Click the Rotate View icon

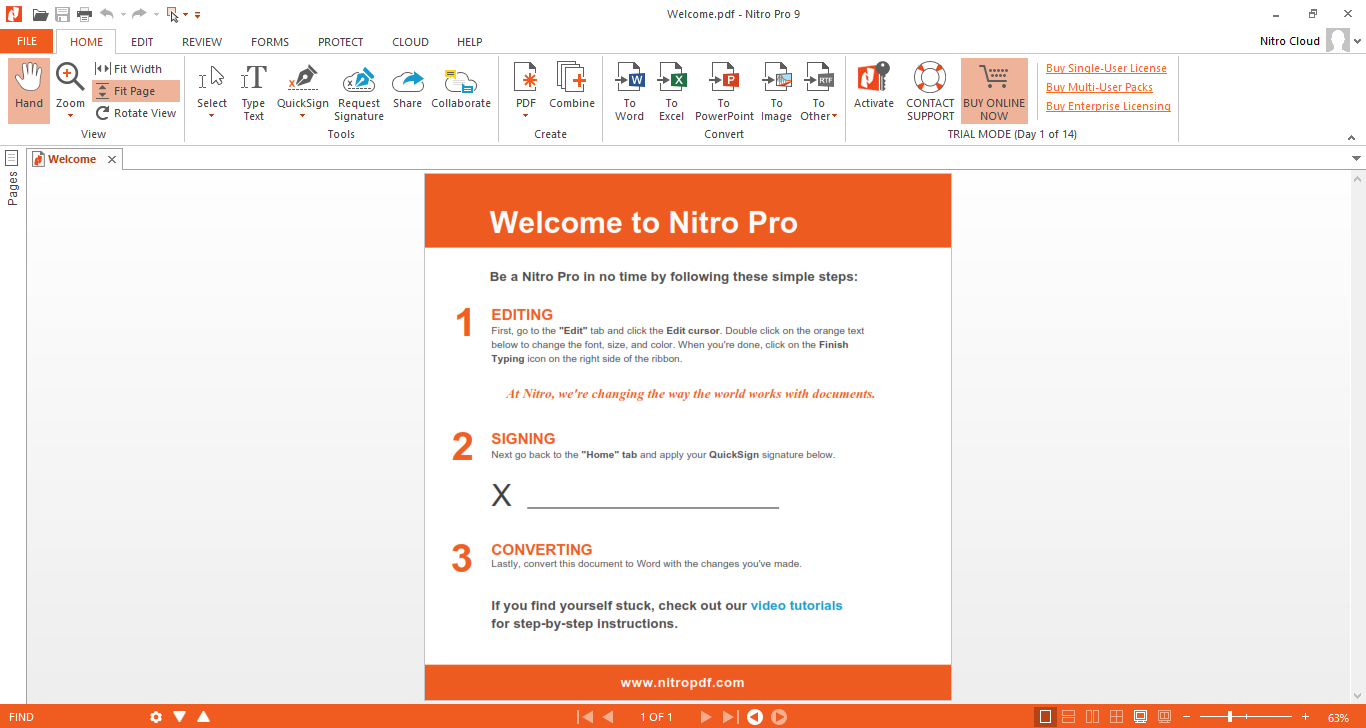[102, 113]
